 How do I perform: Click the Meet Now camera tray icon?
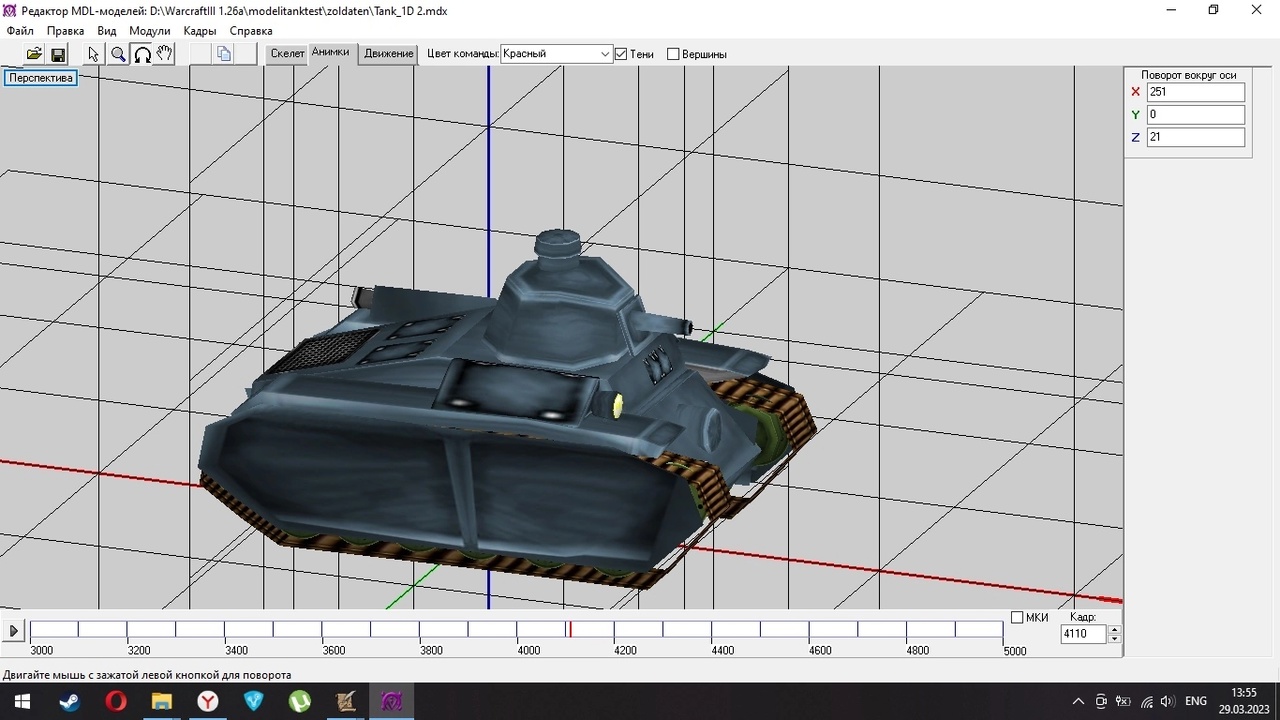(x=1101, y=701)
